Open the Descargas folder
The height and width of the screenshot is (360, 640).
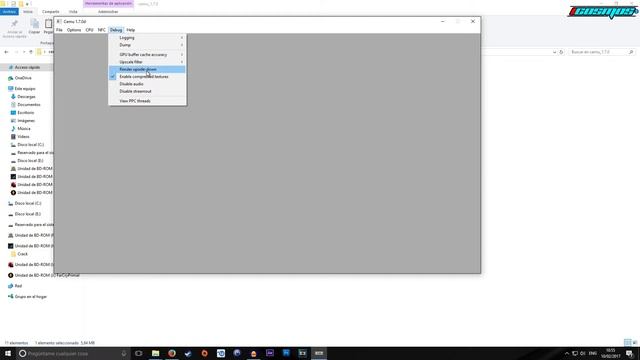[x=26, y=97]
